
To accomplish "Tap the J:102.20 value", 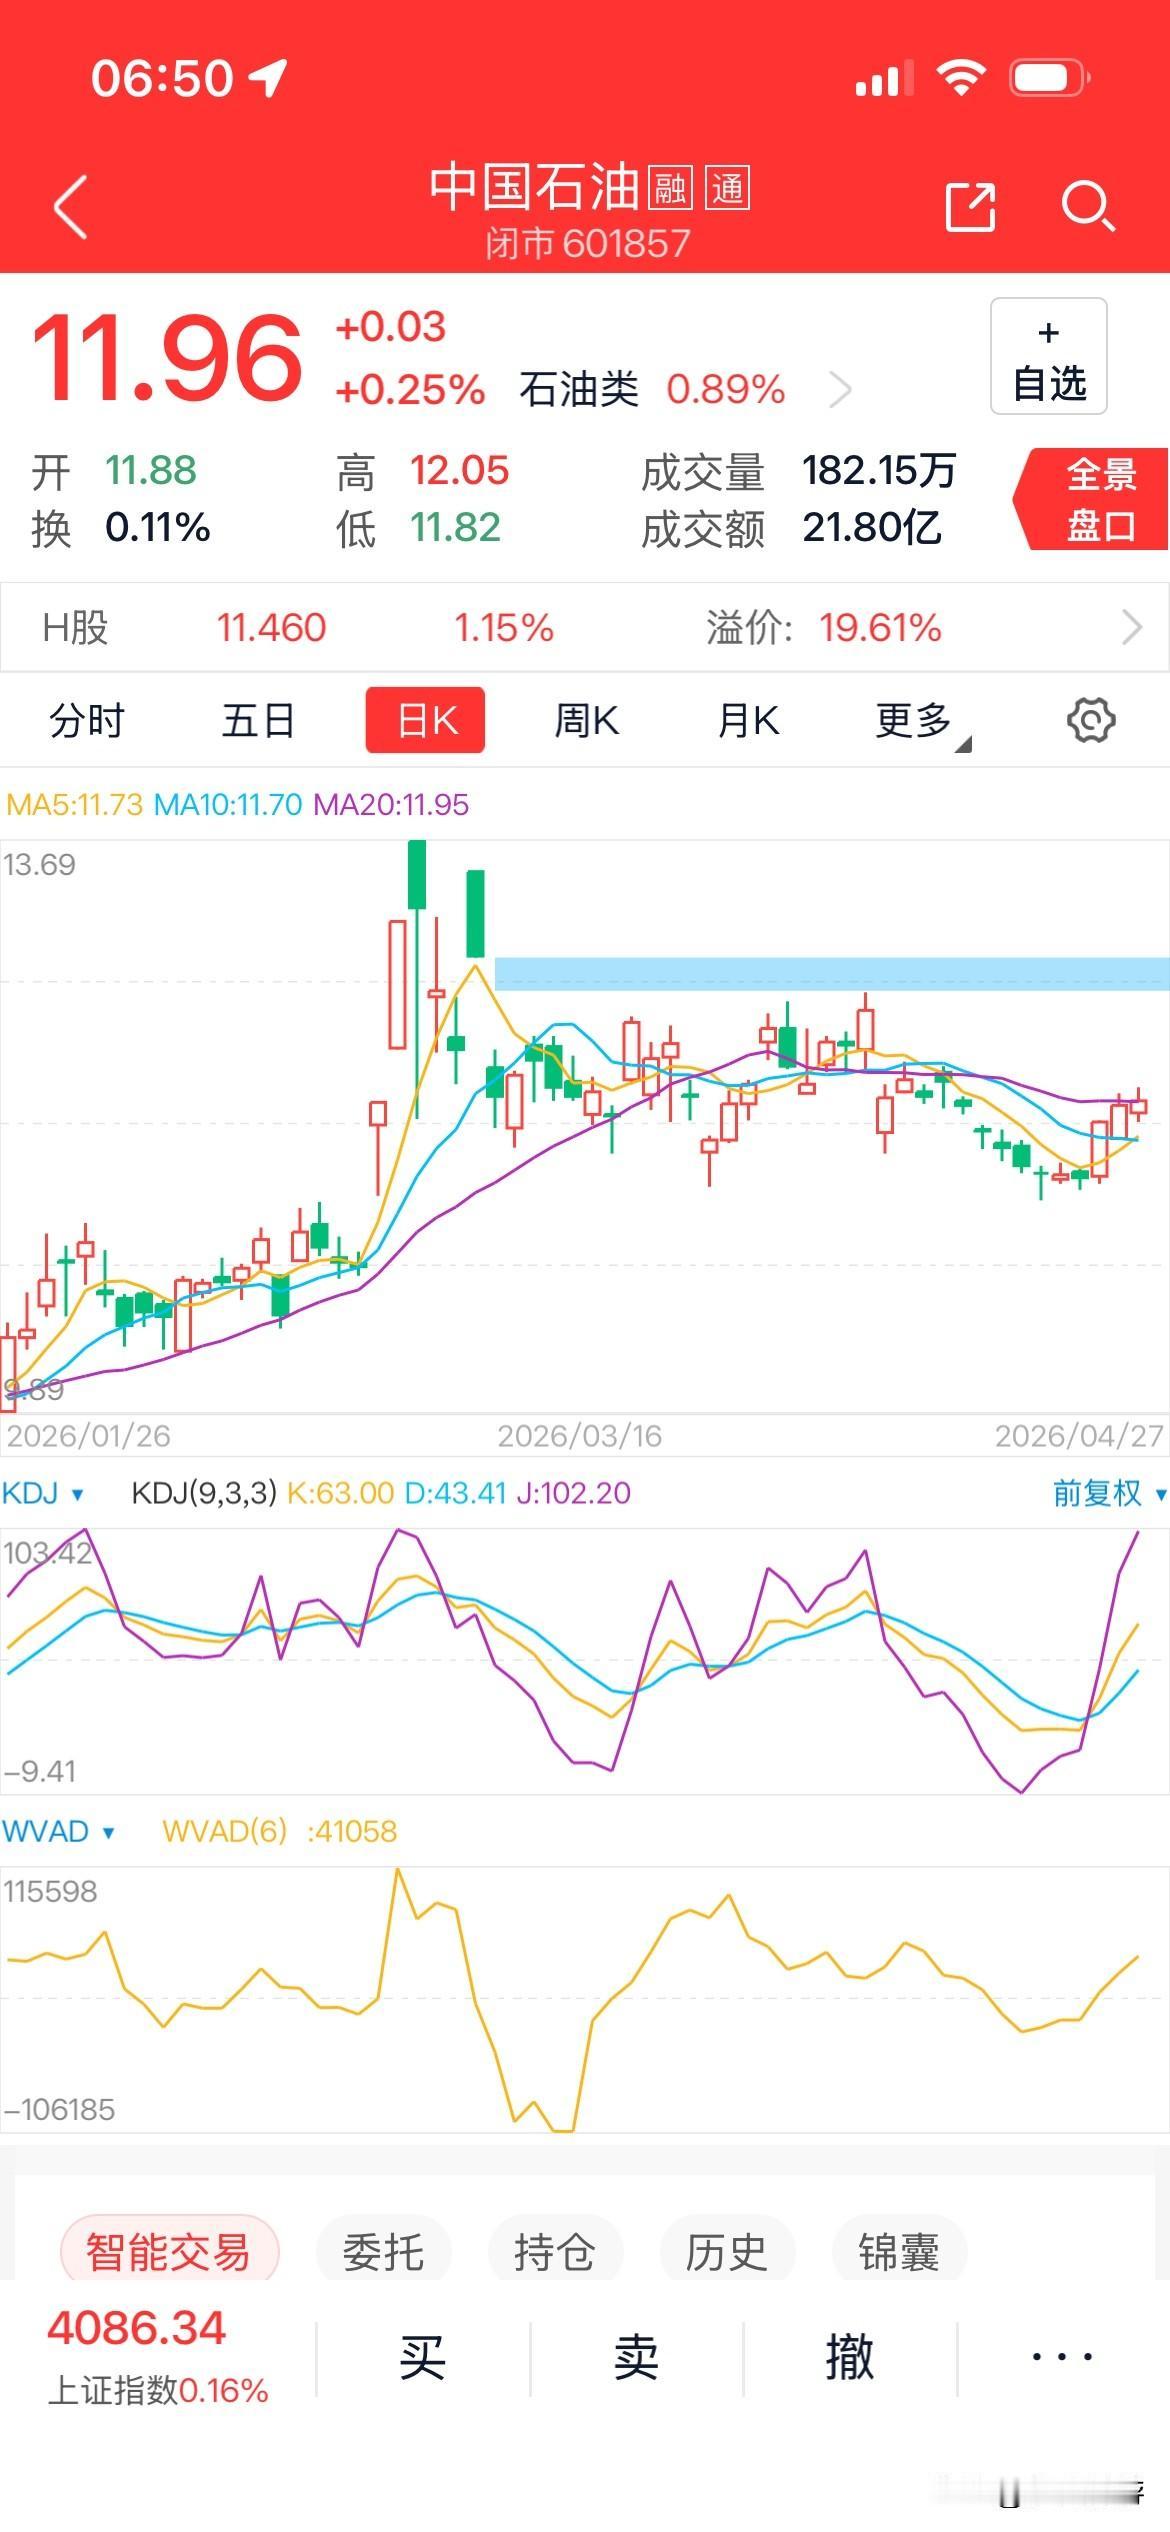I will tap(574, 1493).
